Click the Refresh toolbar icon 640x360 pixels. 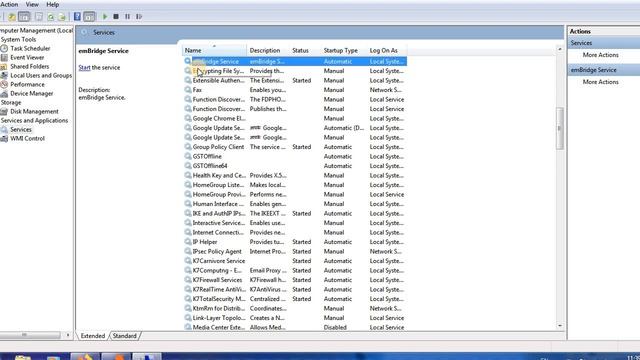click(51, 17)
